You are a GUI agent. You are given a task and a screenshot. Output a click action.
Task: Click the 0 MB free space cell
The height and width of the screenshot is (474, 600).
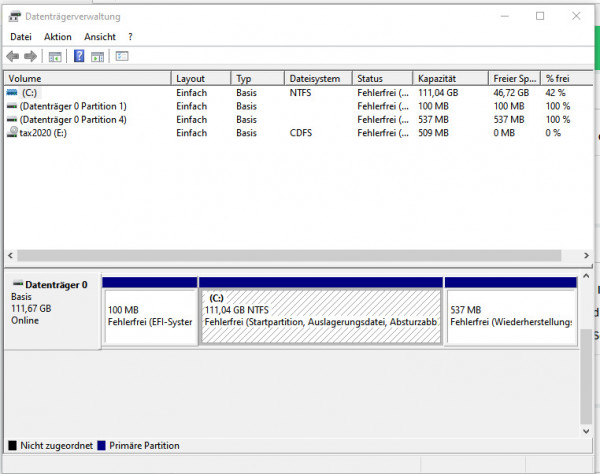pyautogui.click(x=504, y=133)
